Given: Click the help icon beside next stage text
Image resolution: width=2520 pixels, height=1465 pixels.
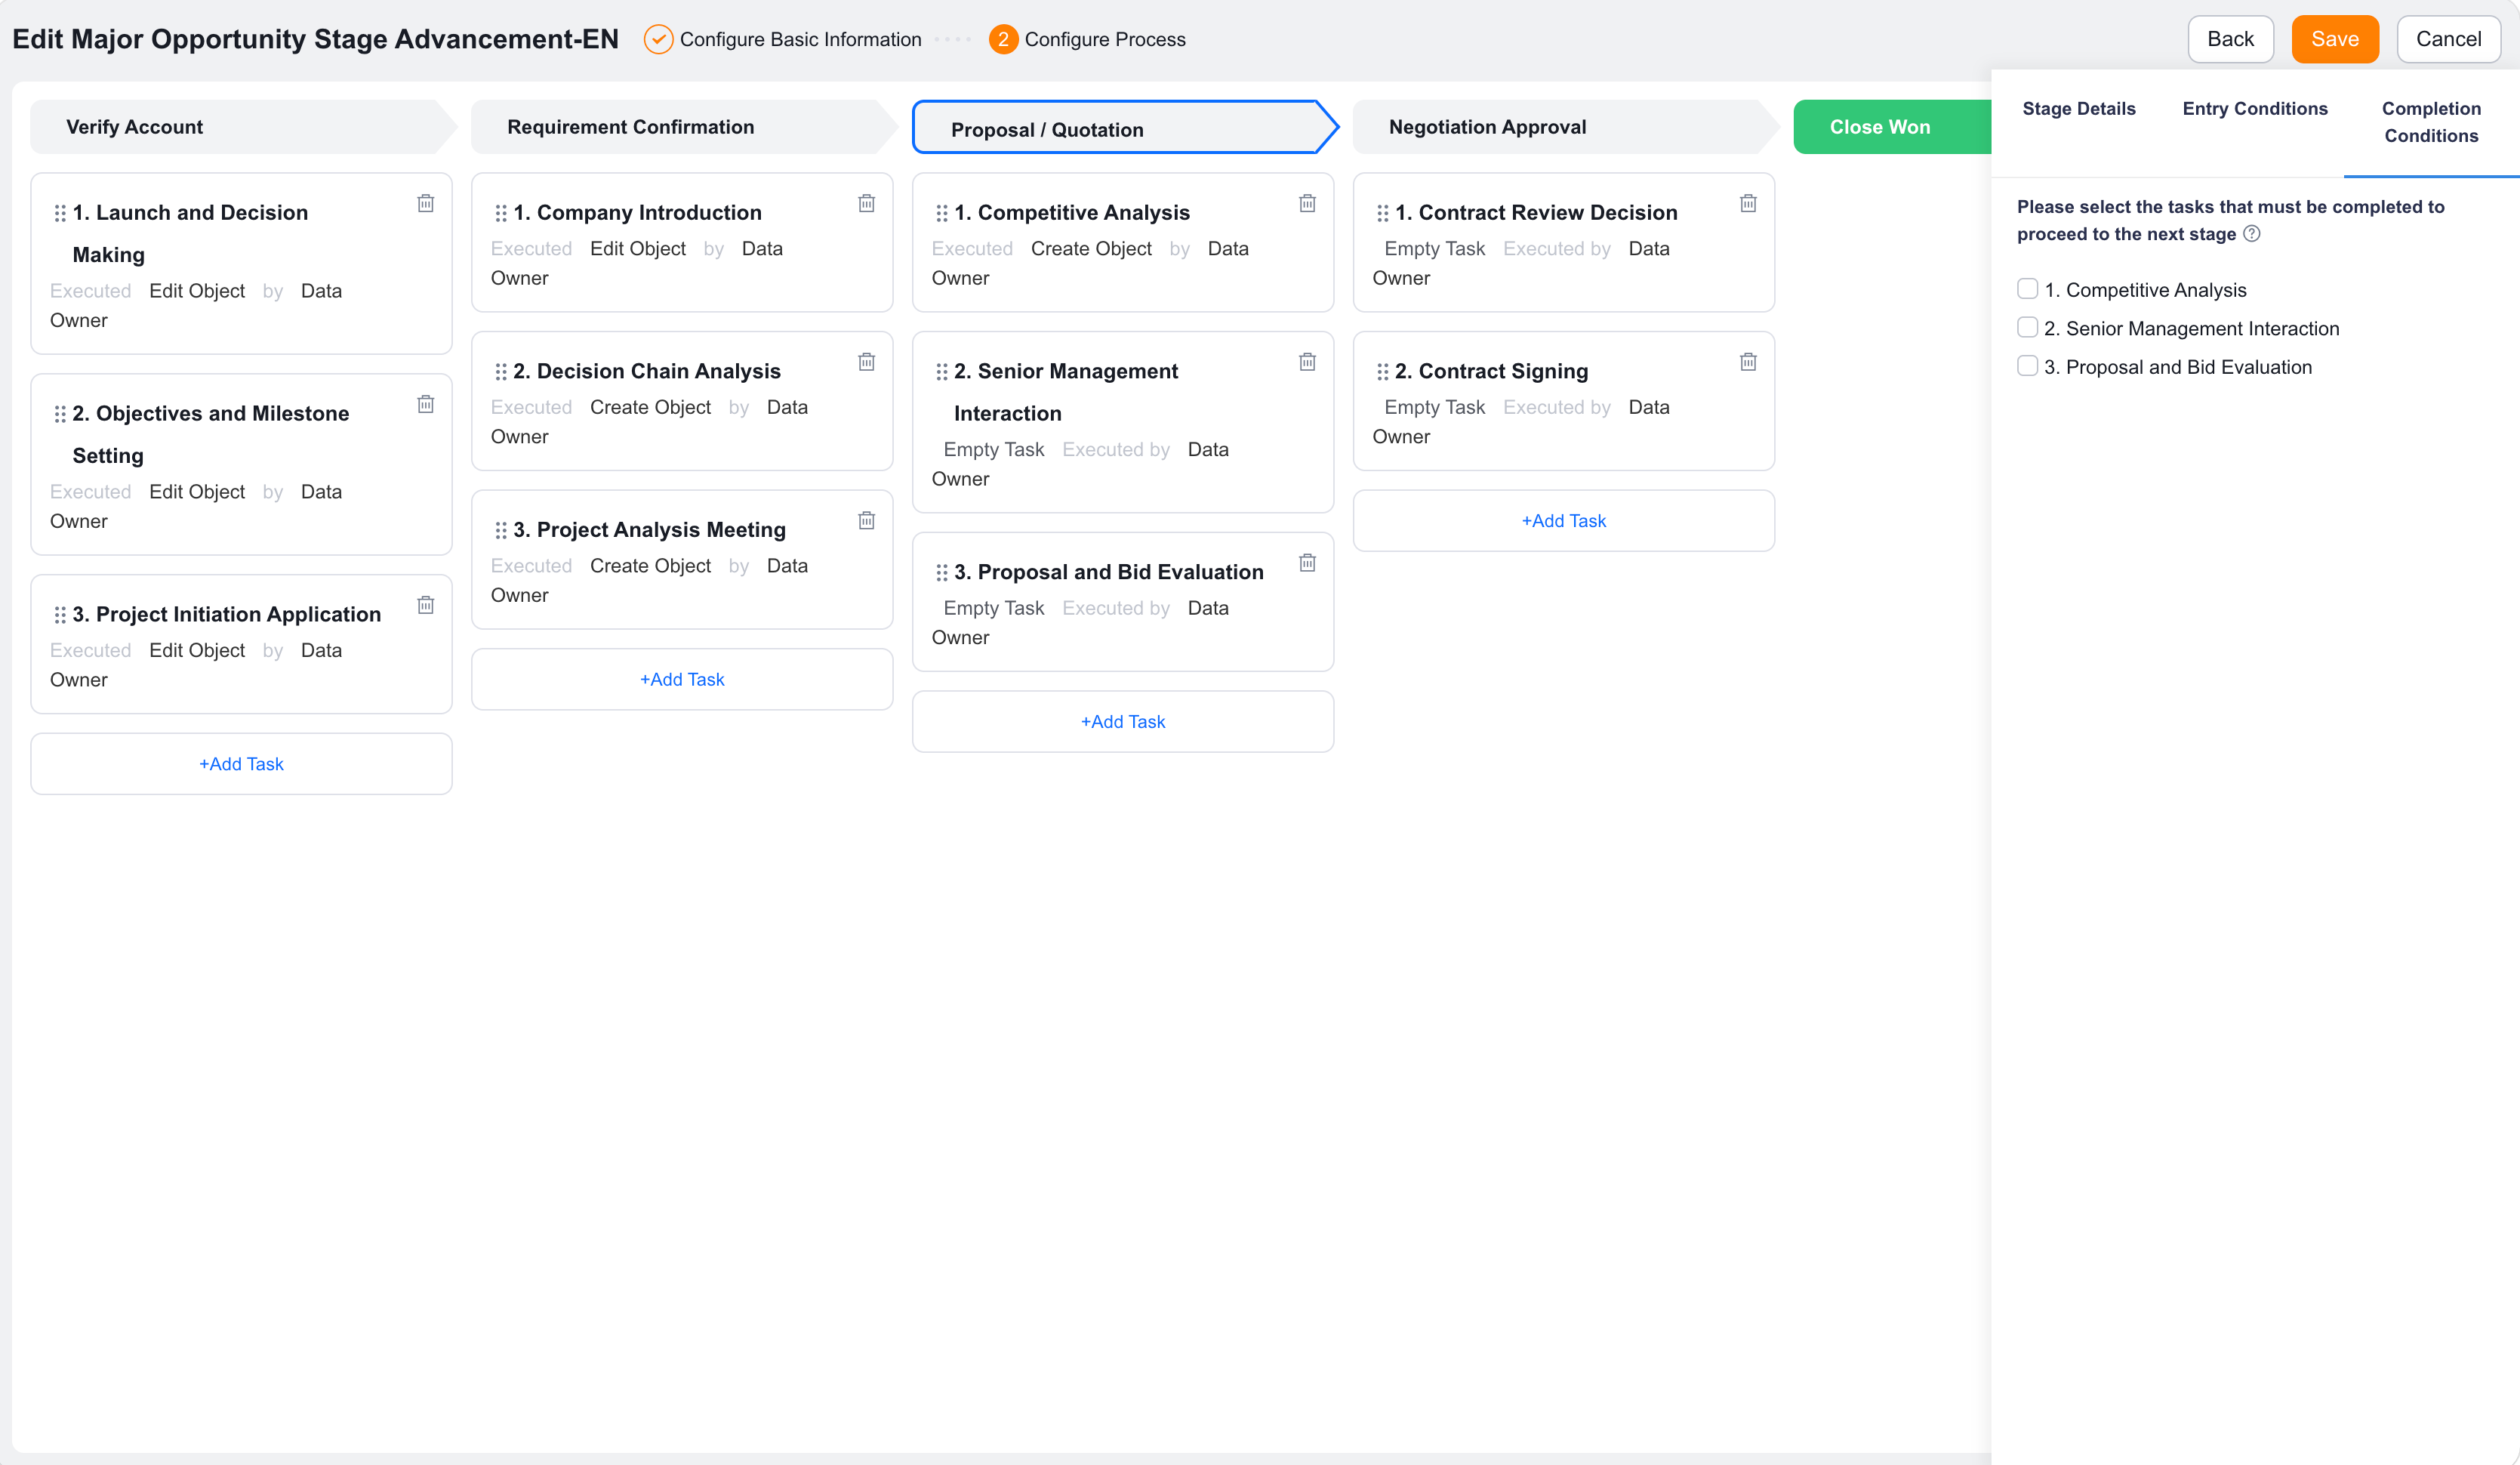Looking at the screenshot, I should 2251,234.
